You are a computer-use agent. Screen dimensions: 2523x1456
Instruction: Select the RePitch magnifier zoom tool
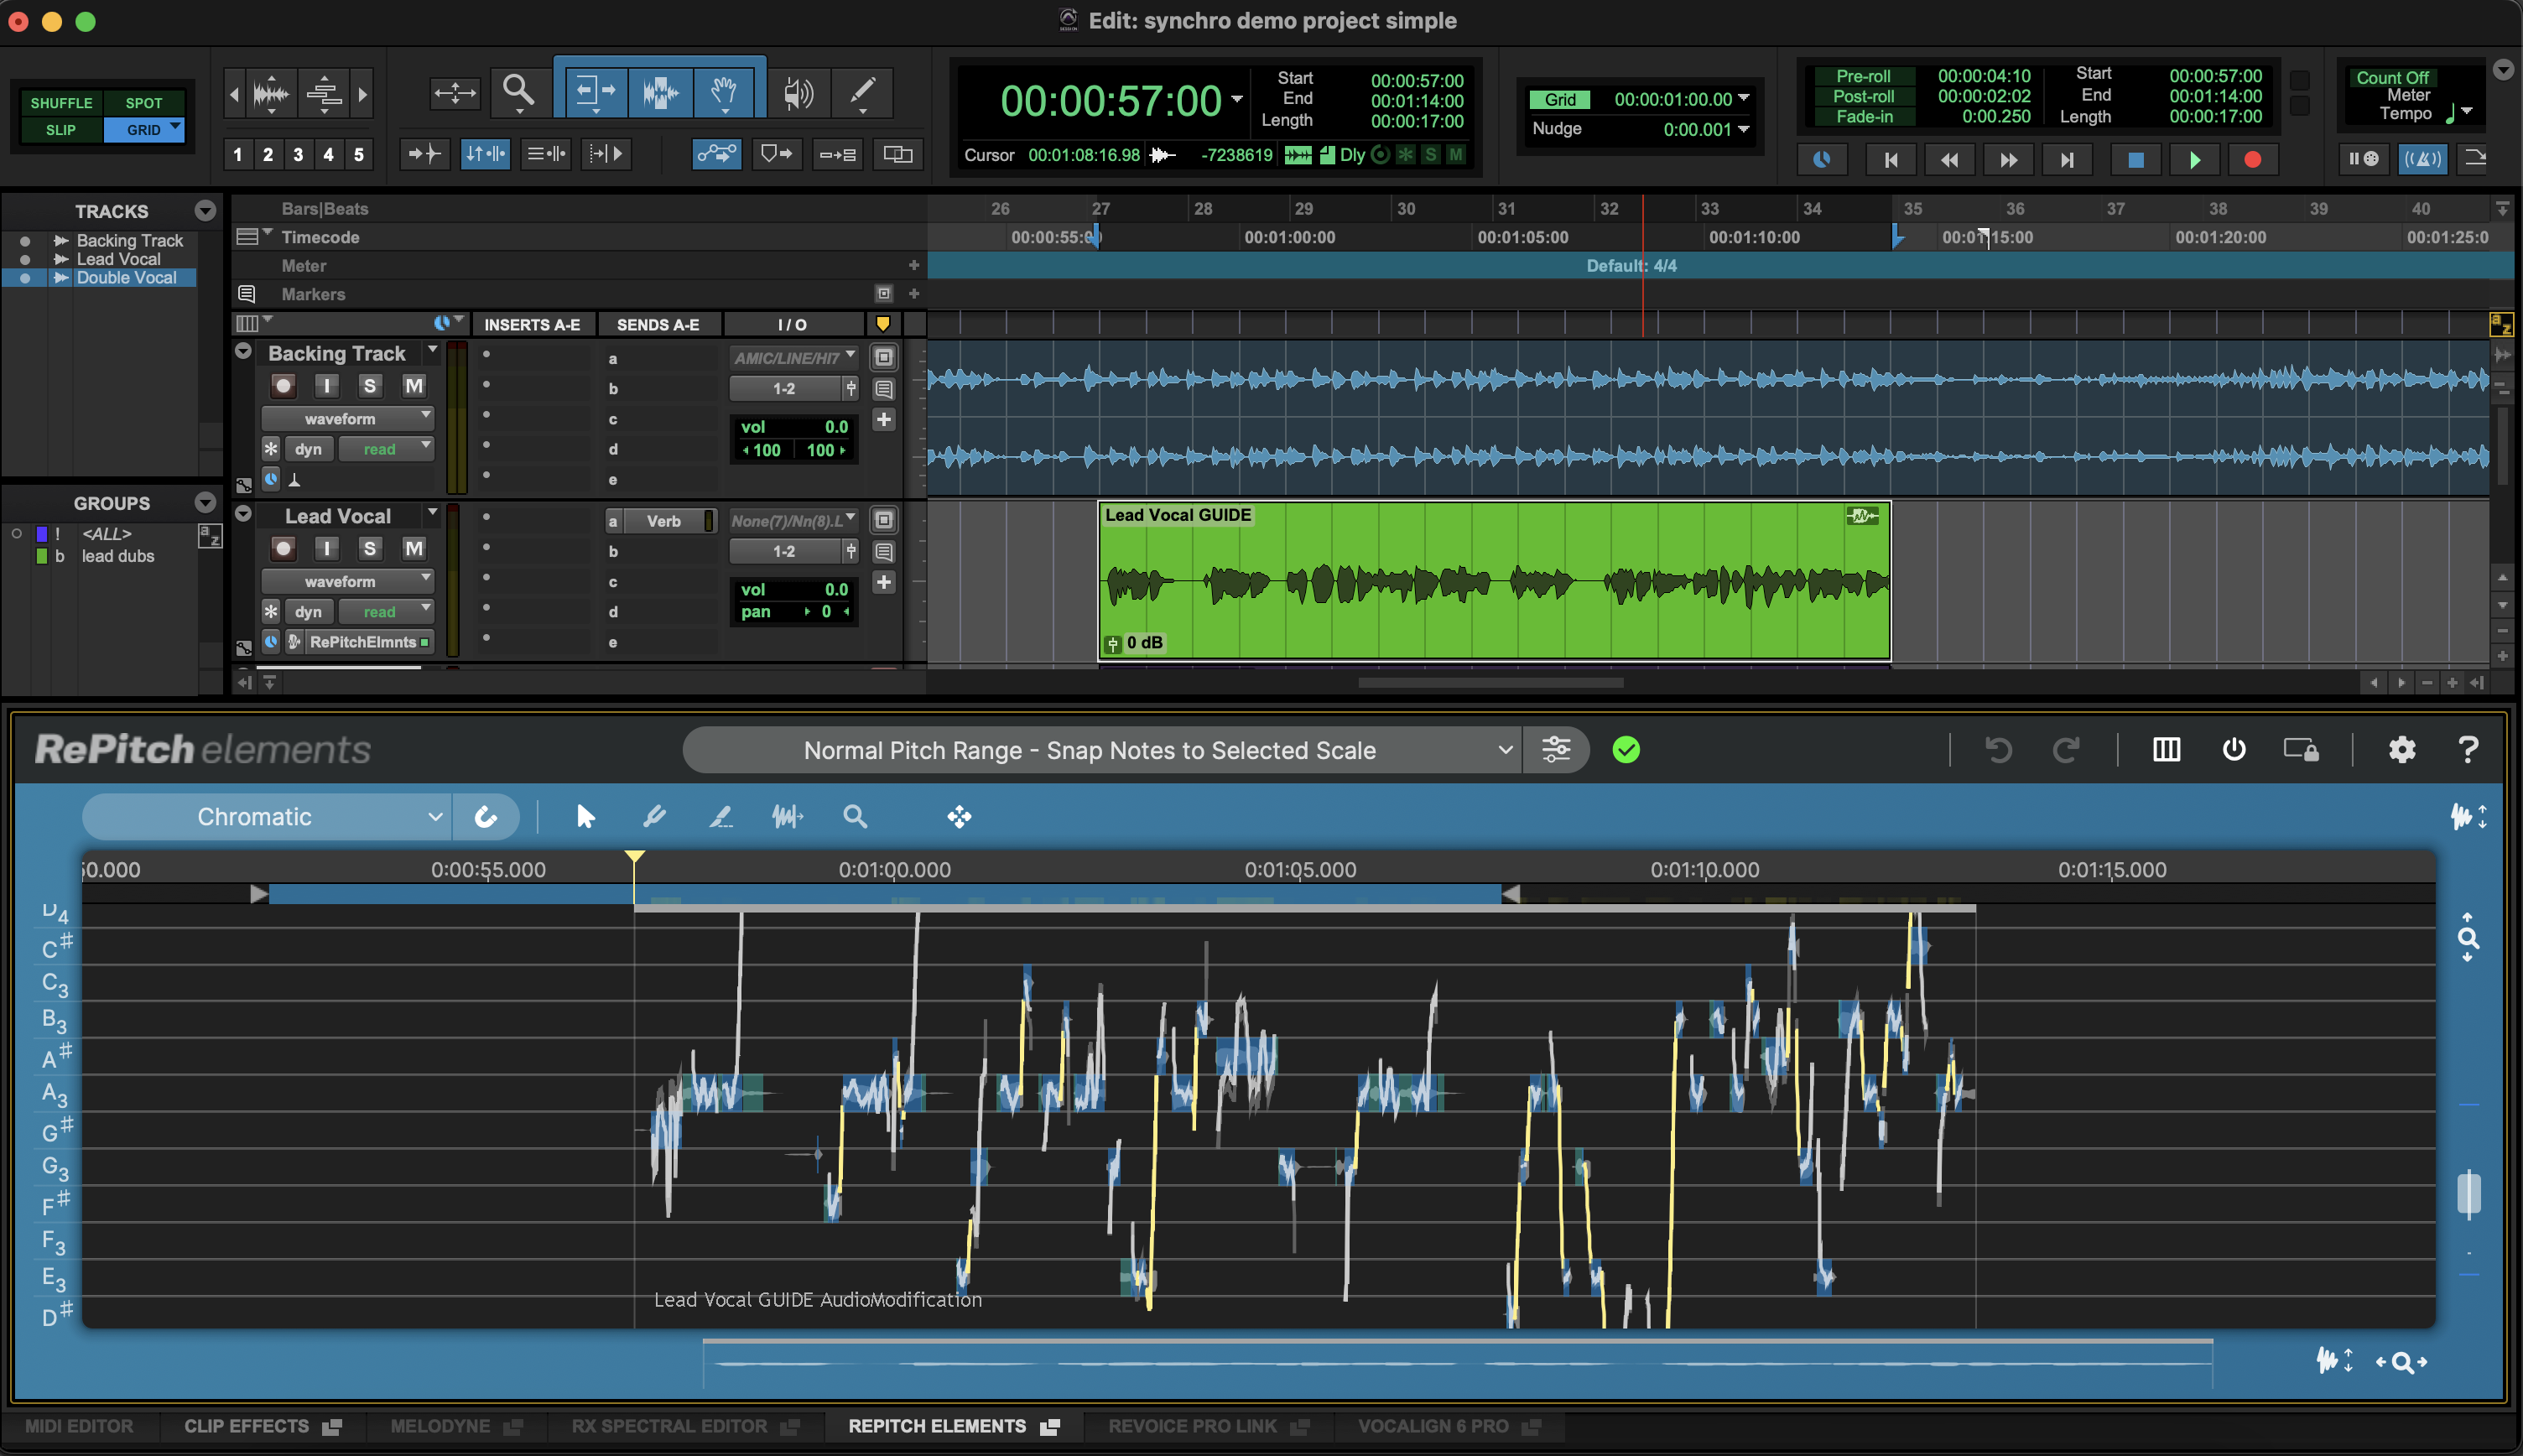coord(855,817)
